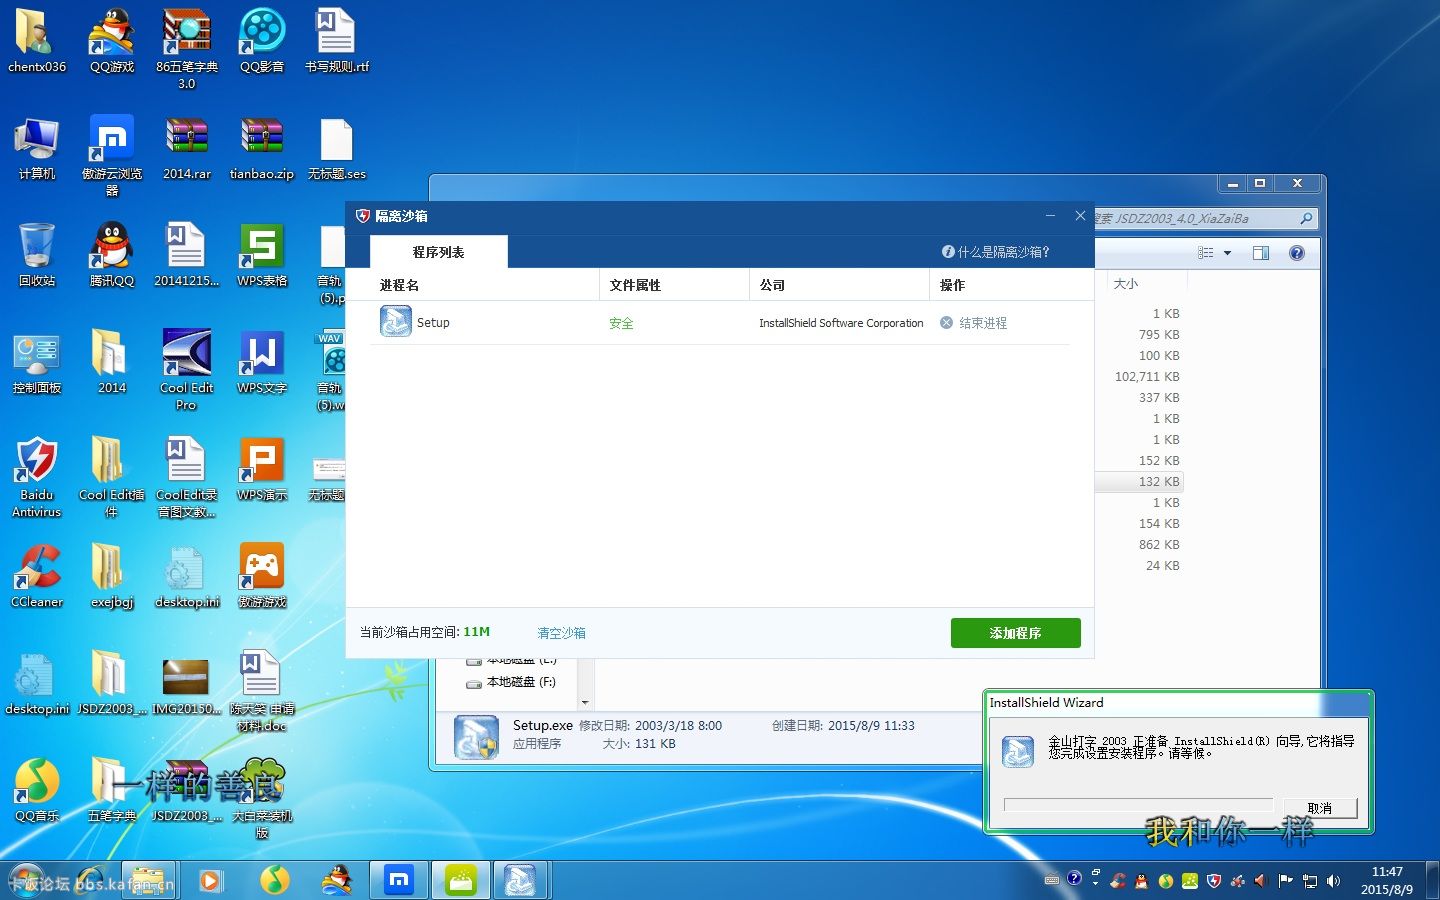Screen dimensions: 1440x900
Task: Click 取消 in InstallShield Wizard
Action: [1319, 808]
